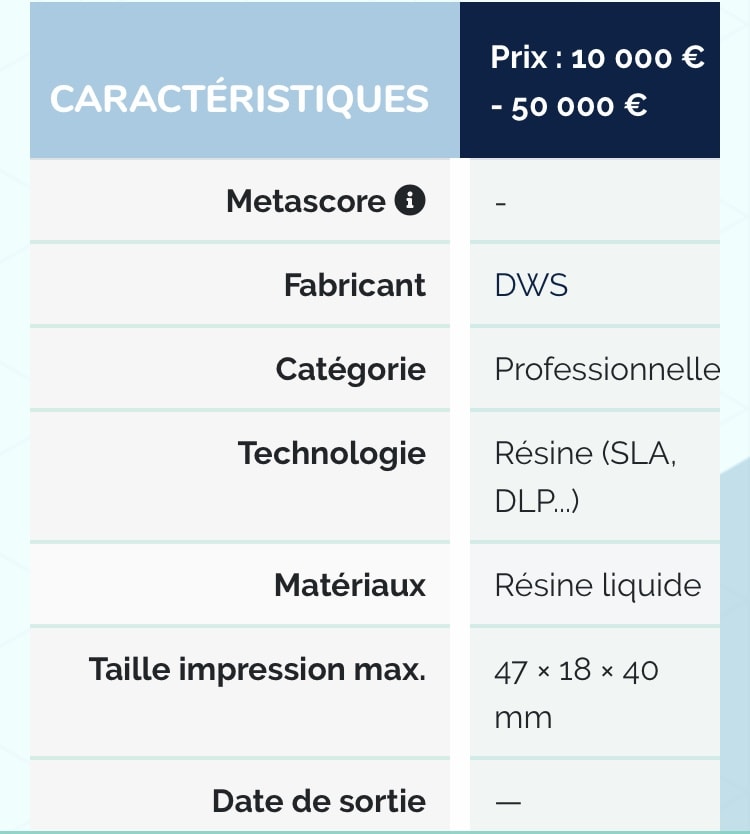Screen dimensions: 750x834
Task: Select the Professionnelle category value
Action: click(607, 369)
